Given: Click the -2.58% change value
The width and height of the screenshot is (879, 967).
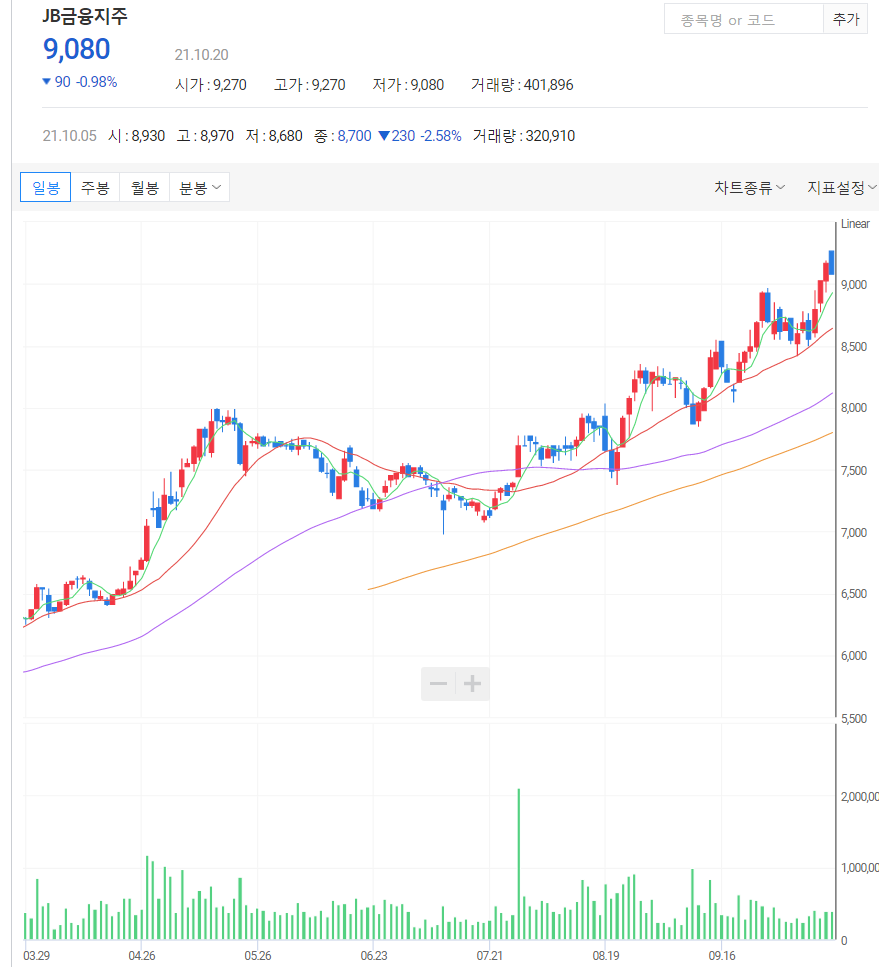Looking at the screenshot, I should (441, 136).
